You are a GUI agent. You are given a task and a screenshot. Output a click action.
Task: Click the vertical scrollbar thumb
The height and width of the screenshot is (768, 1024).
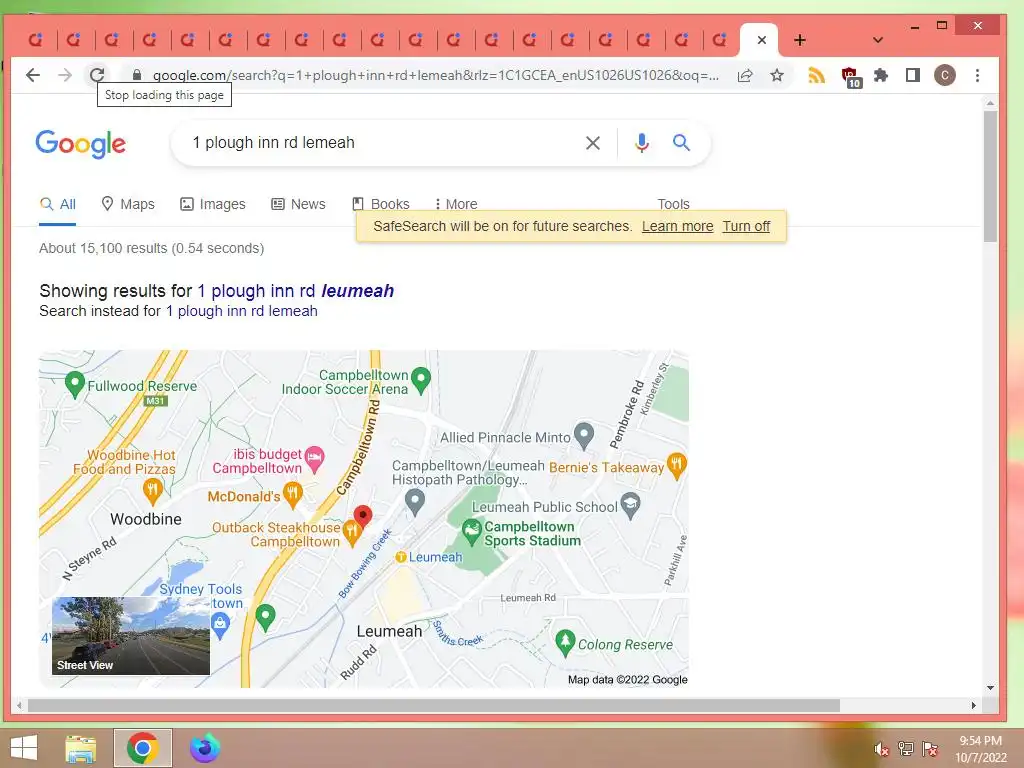click(990, 176)
